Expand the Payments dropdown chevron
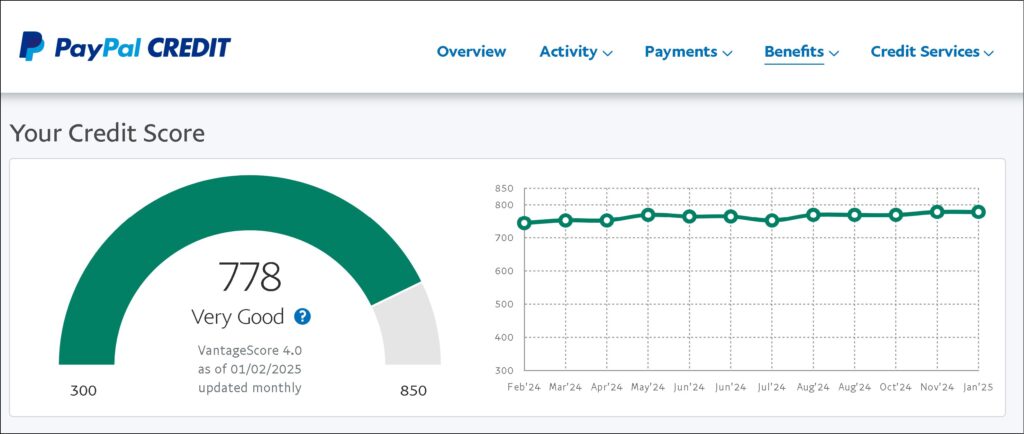The height and width of the screenshot is (434, 1024). [x=727, y=53]
